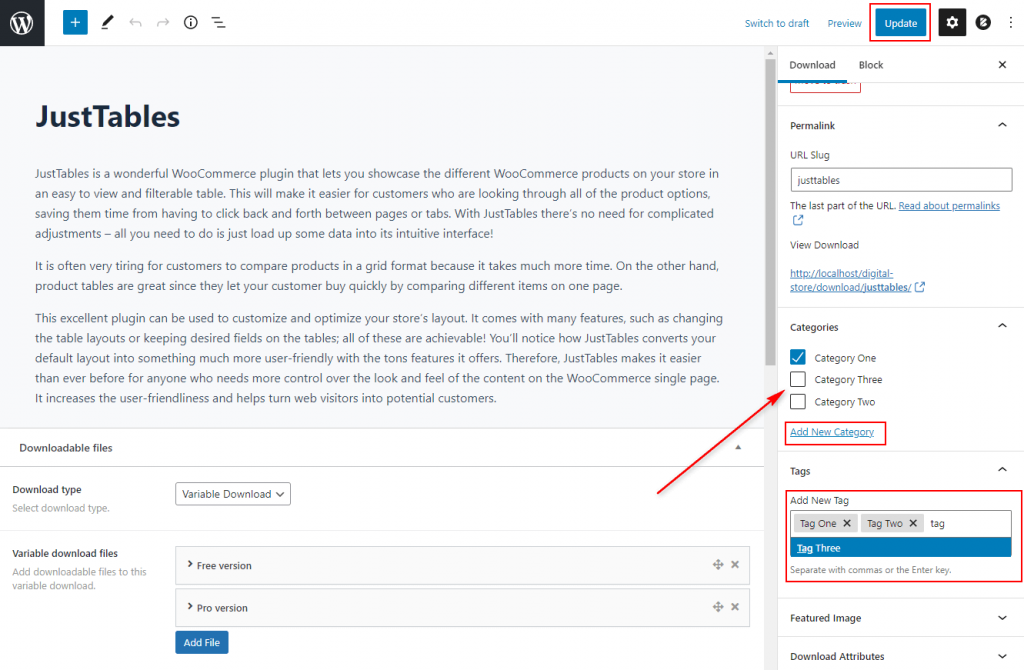
Task: Click the paragraph starting 'This excellent plugin'
Action: pos(379,358)
